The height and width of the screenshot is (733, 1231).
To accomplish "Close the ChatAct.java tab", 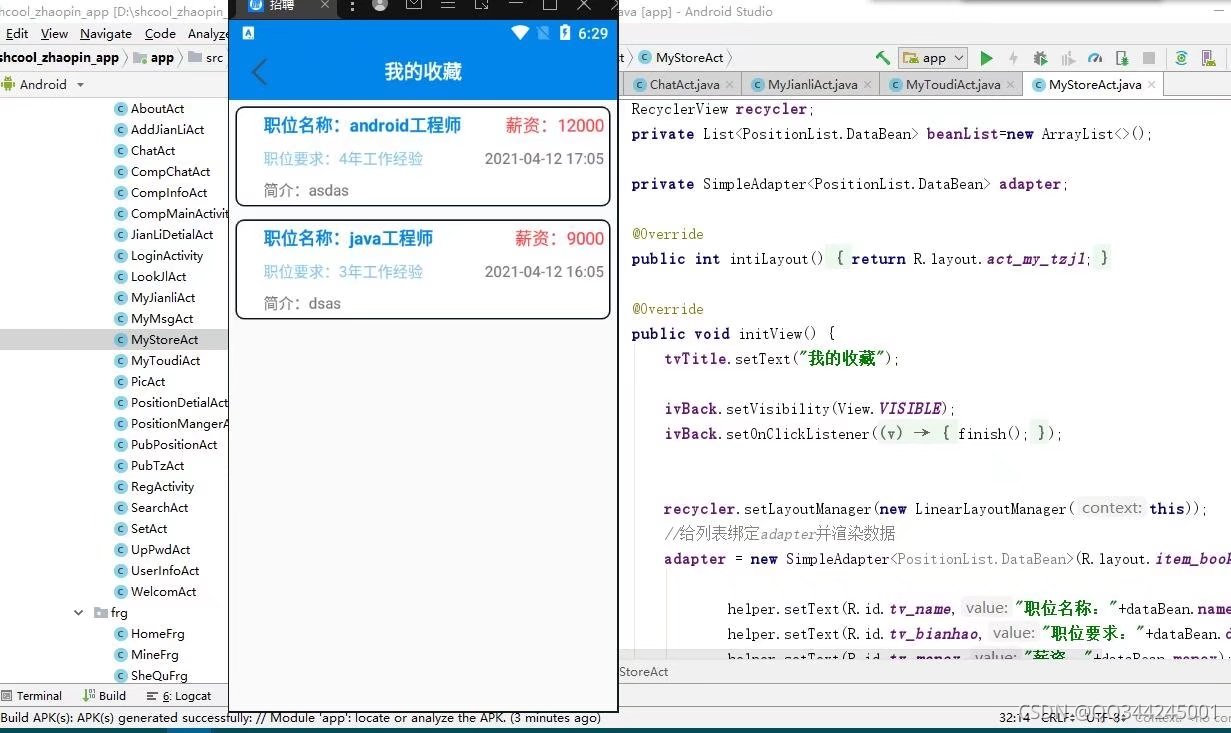I will 729,85.
